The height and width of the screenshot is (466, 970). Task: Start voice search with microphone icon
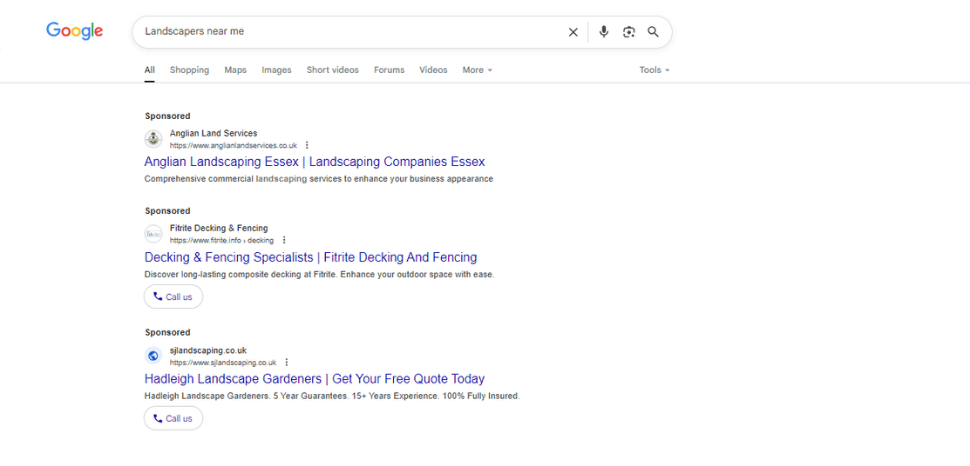coord(604,32)
